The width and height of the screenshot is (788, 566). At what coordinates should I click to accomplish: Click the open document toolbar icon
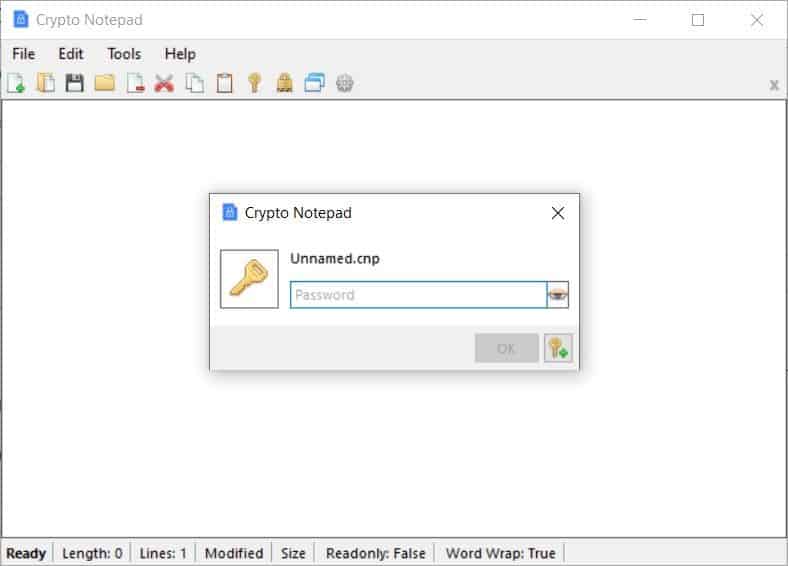[46, 83]
